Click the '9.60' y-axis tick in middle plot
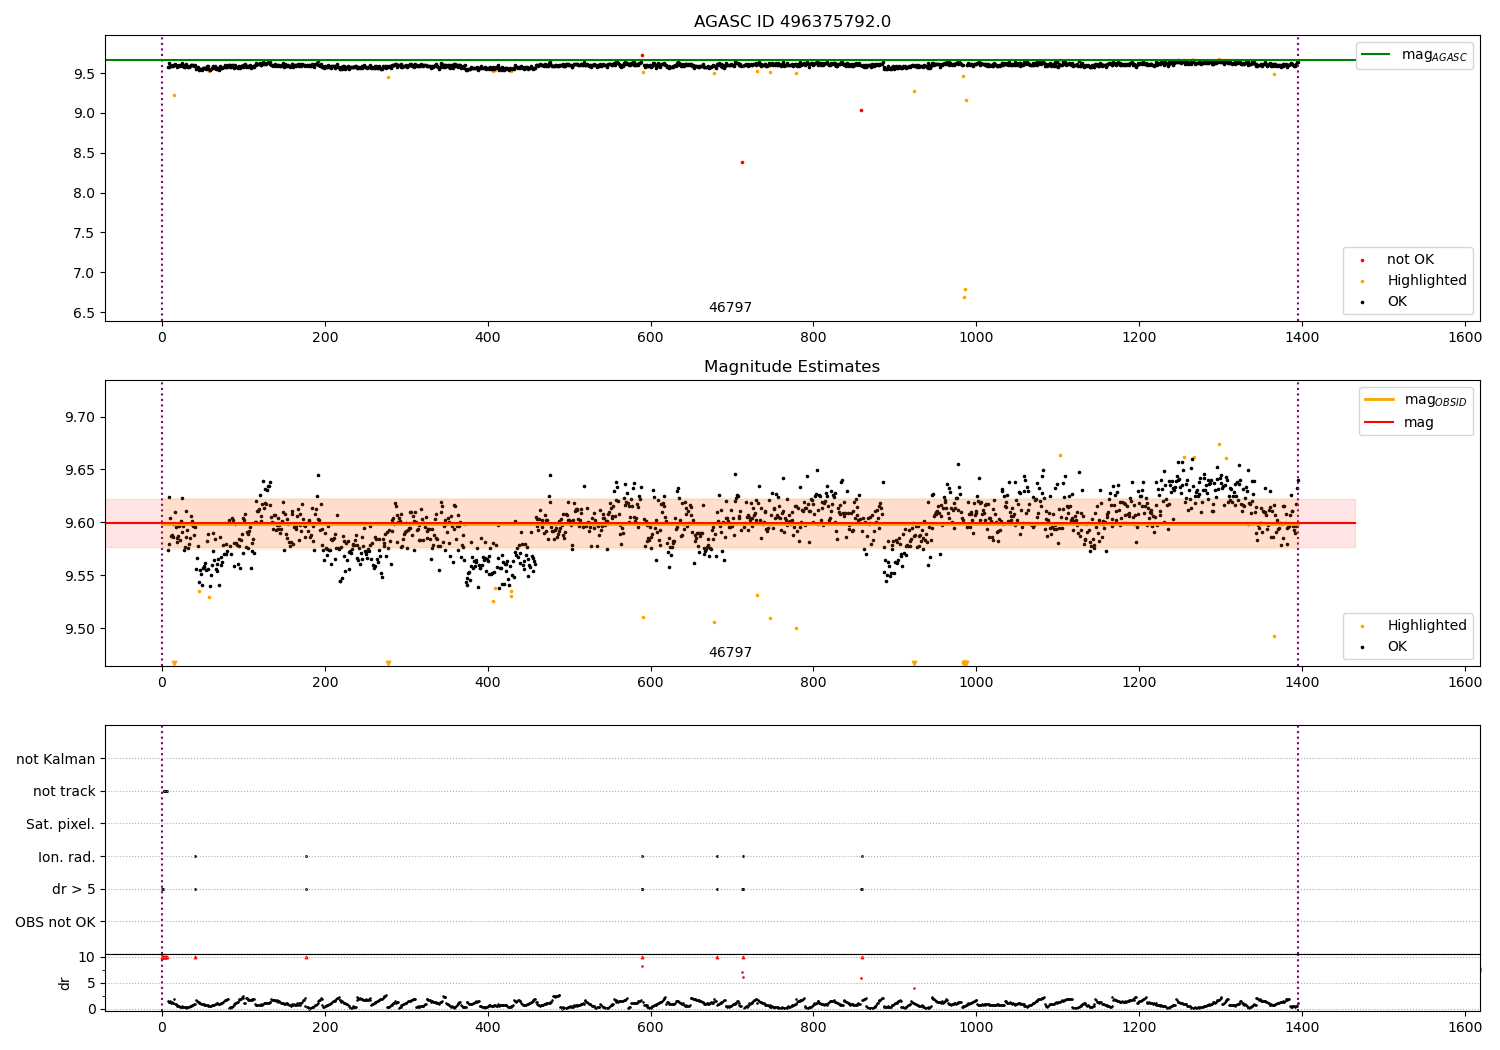The image size is (1500, 1050). (x=80, y=523)
